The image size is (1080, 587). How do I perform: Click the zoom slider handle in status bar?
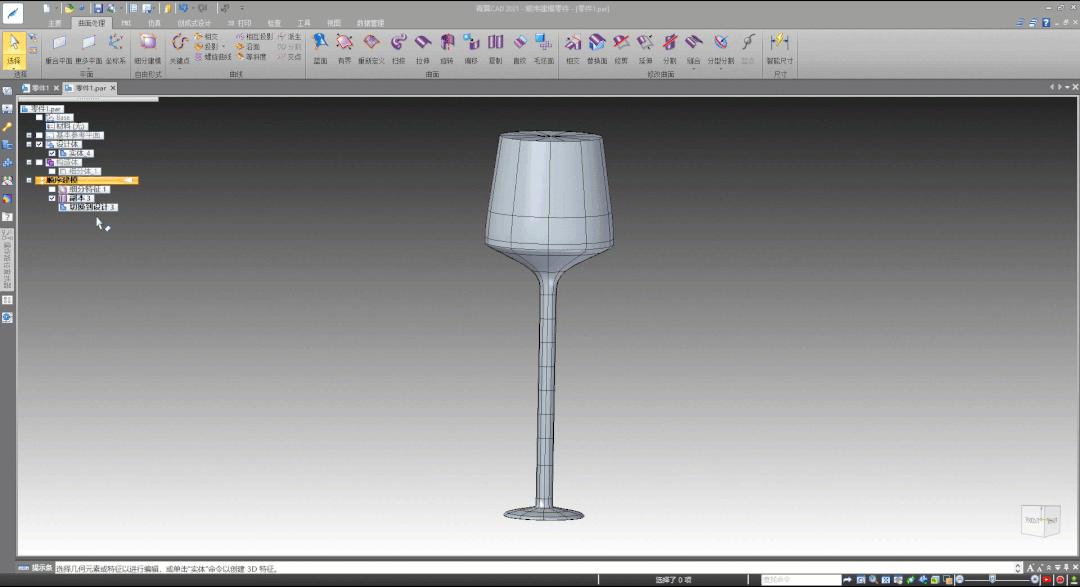pyautogui.click(x=993, y=580)
